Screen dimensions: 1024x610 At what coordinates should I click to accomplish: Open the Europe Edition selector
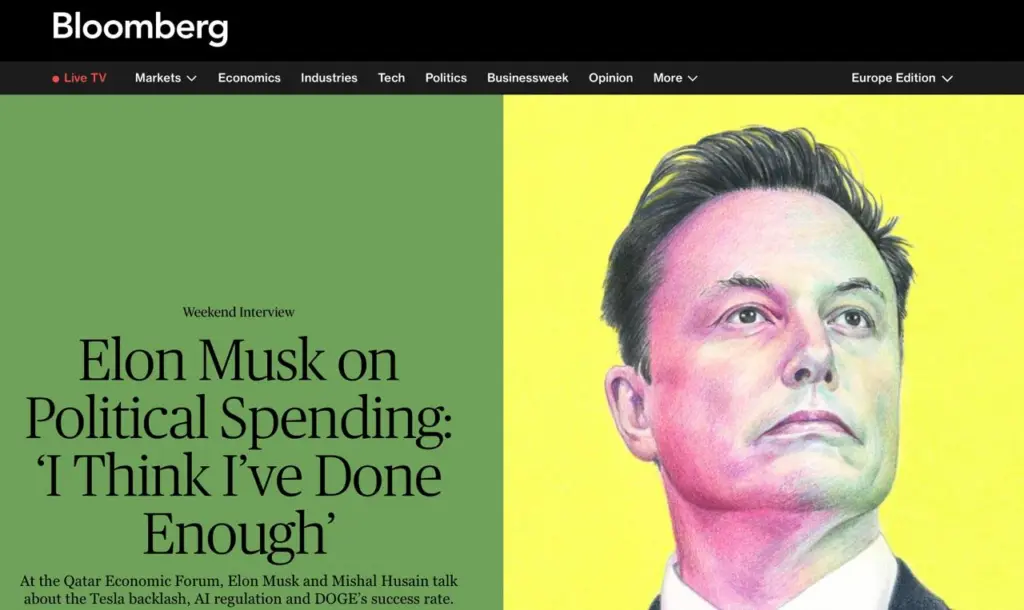[x=901, y=78]
